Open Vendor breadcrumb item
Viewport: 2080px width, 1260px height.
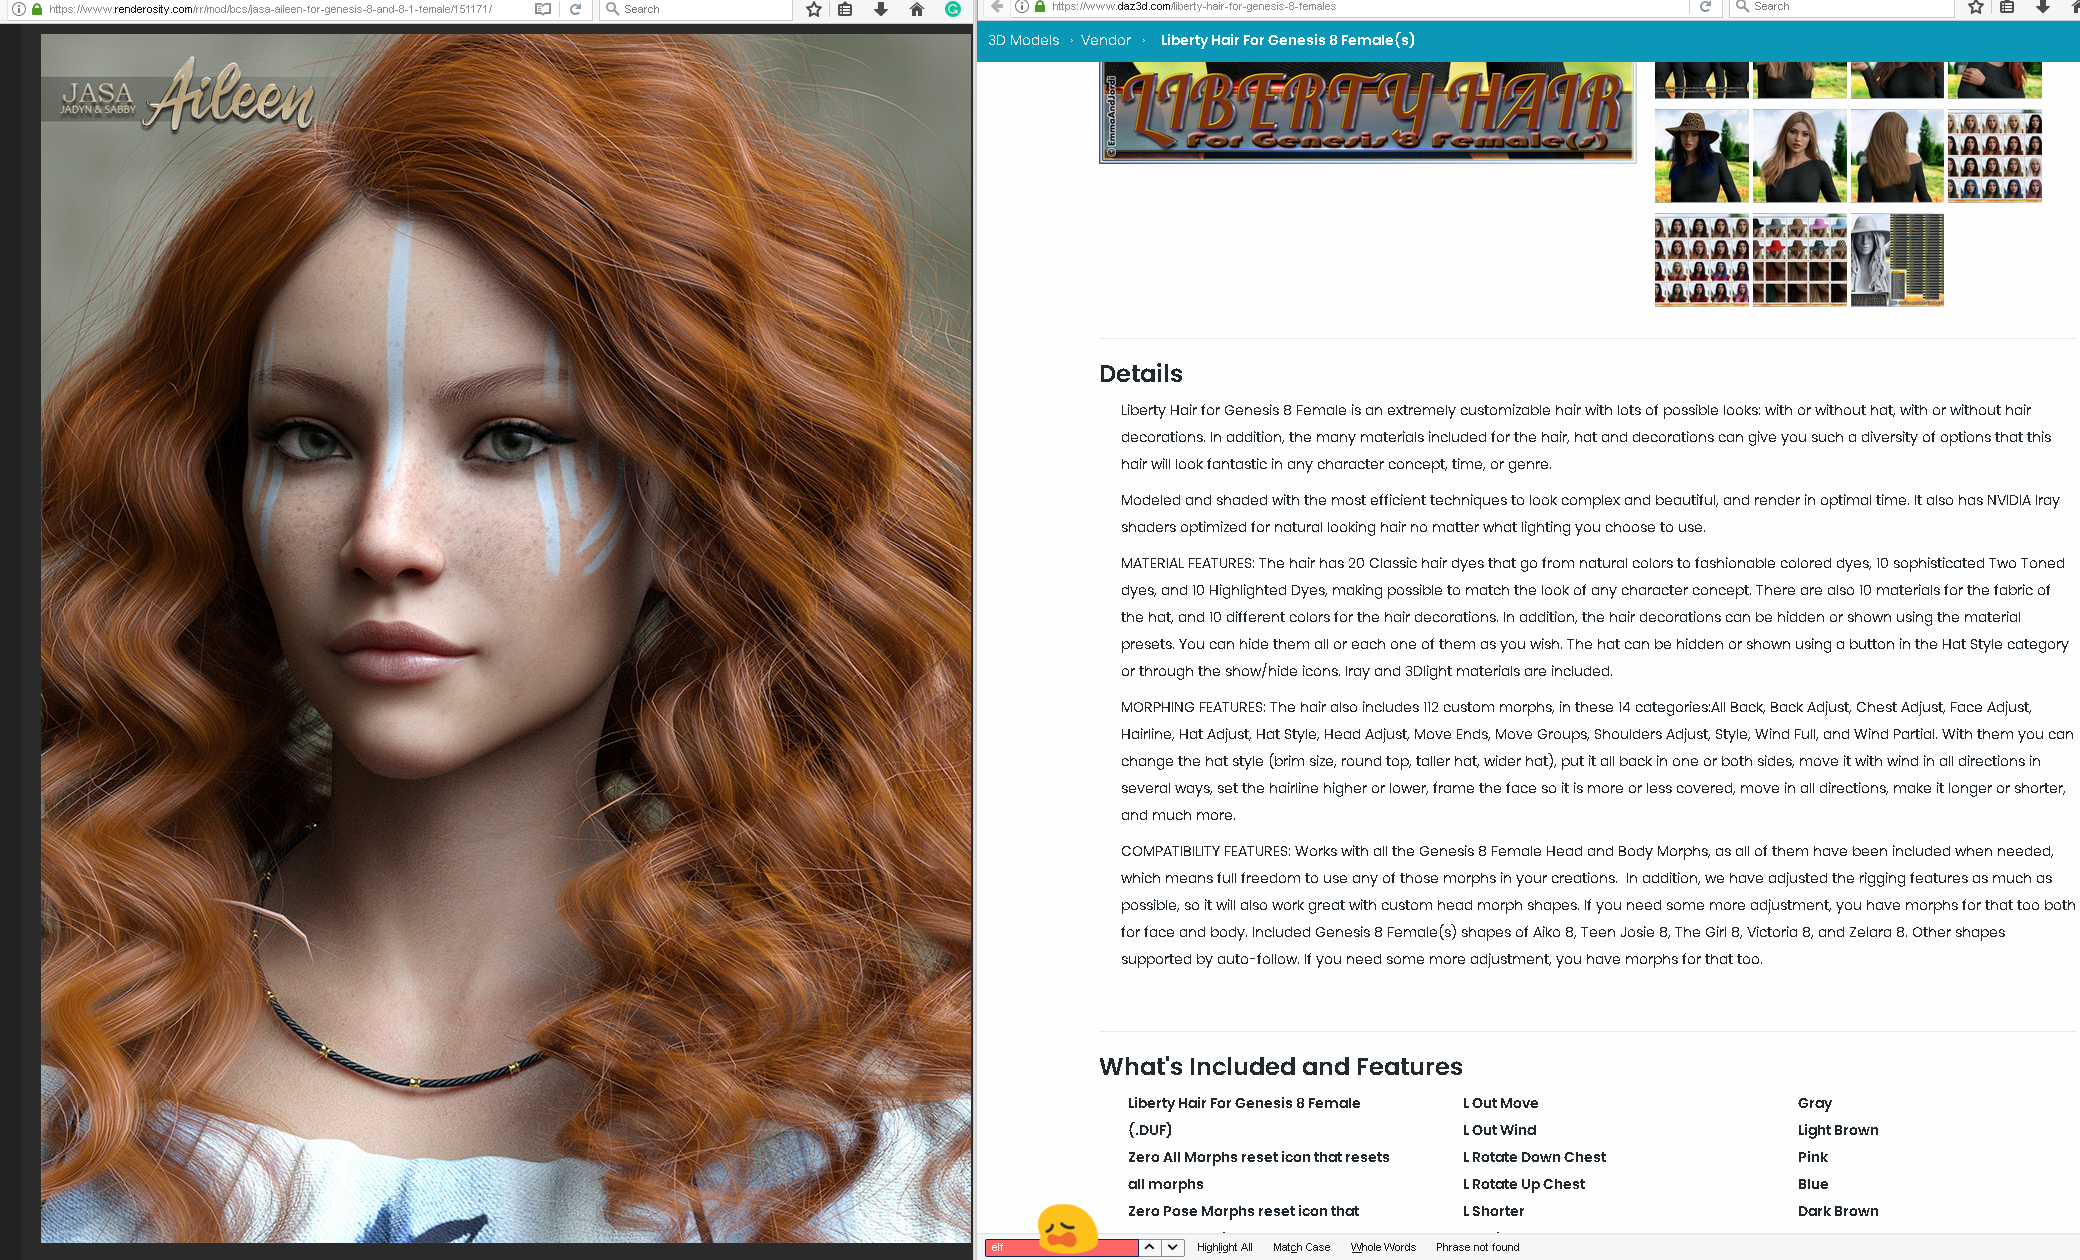pyautogui.click(x=1106, y=40)
